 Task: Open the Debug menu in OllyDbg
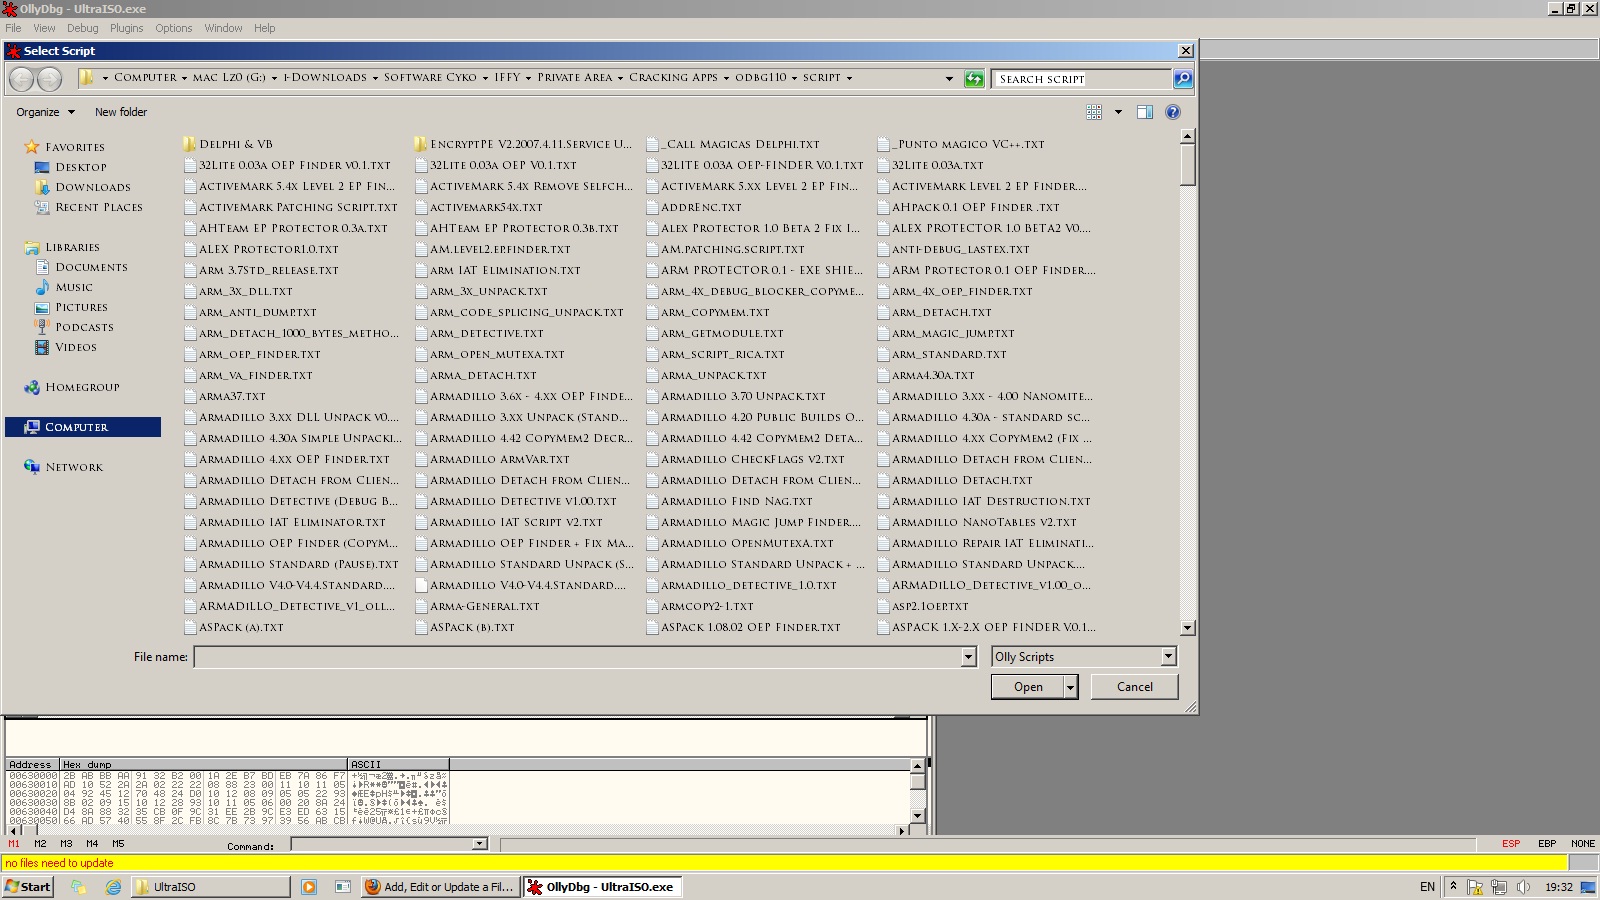pyautogui.click(x=82, y=28)
